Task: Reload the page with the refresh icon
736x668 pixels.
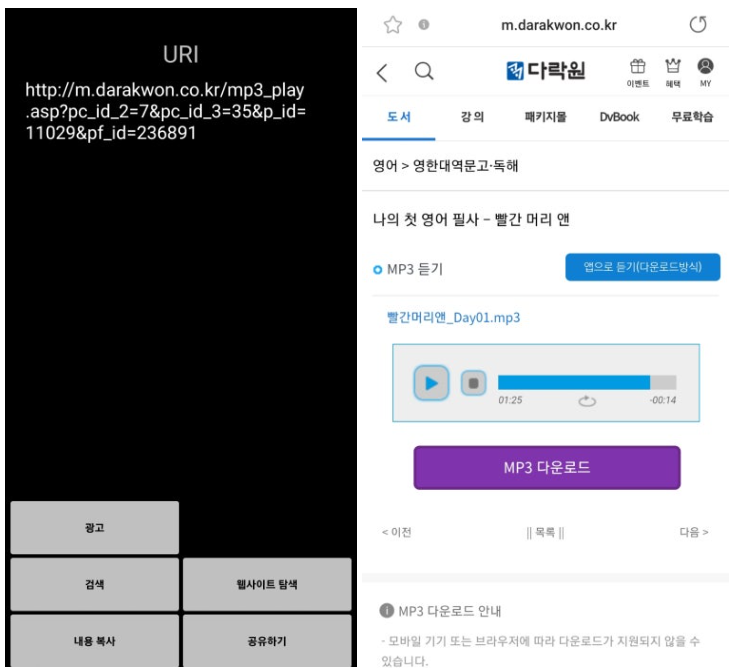Action: tap(698, 24)
